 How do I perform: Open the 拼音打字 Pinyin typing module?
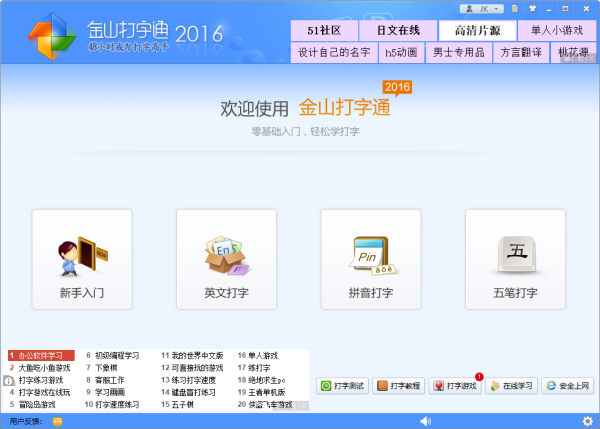[371, 259]
